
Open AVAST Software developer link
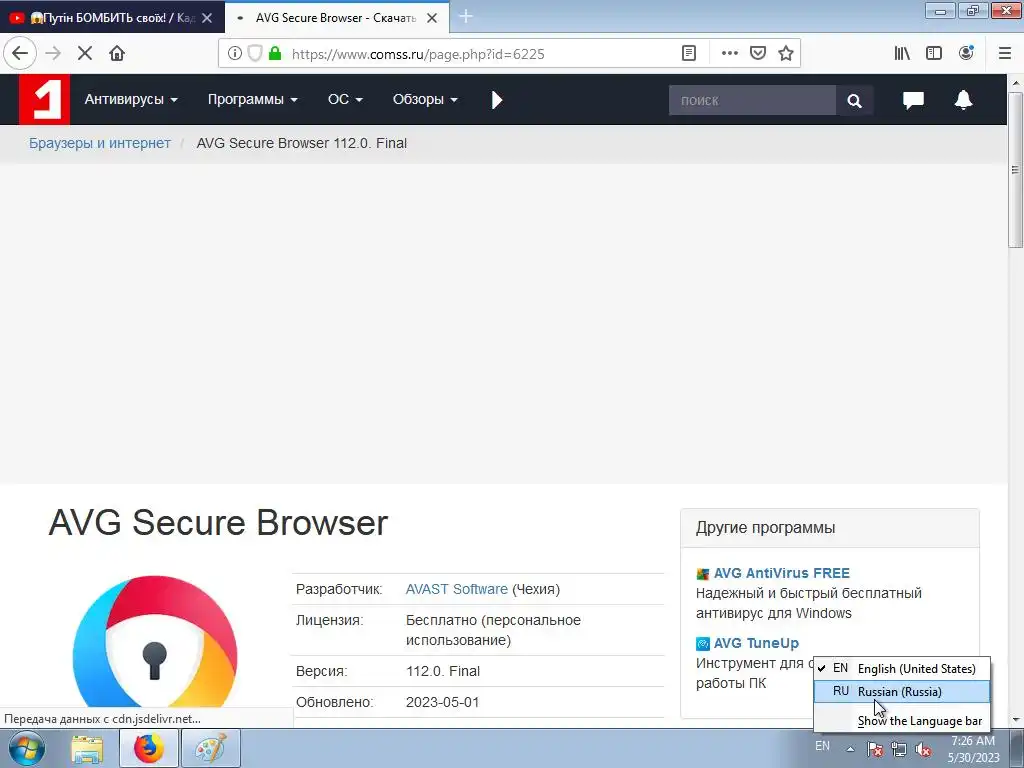[x=456, y=589]
